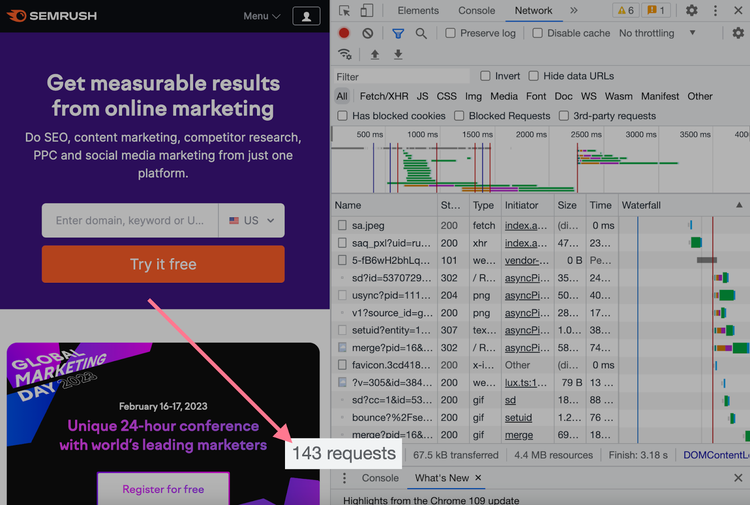Enable Preserve log checkbox
The height and width of the screenshot is (505, 750).
[450, 33]
